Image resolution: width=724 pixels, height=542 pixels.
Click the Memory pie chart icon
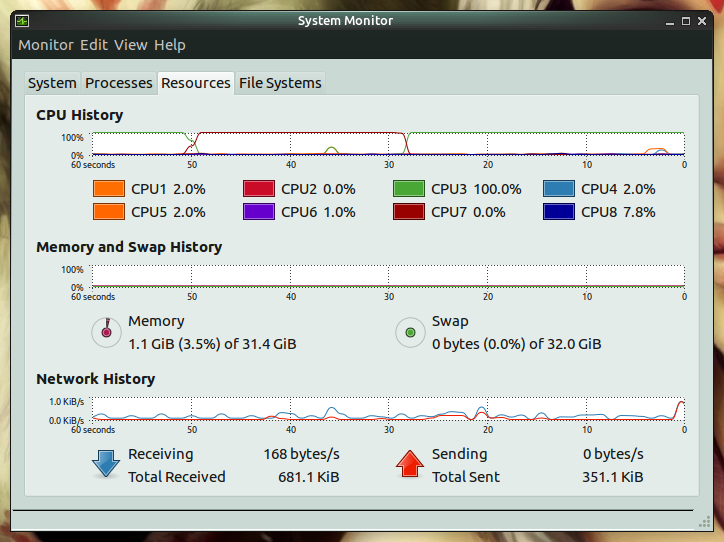[106, 332]
